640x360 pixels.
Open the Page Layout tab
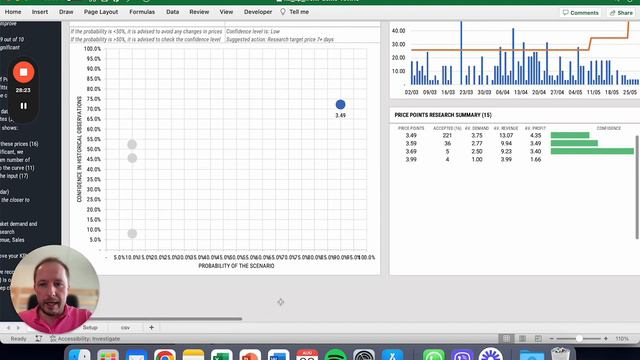point(101,12)
